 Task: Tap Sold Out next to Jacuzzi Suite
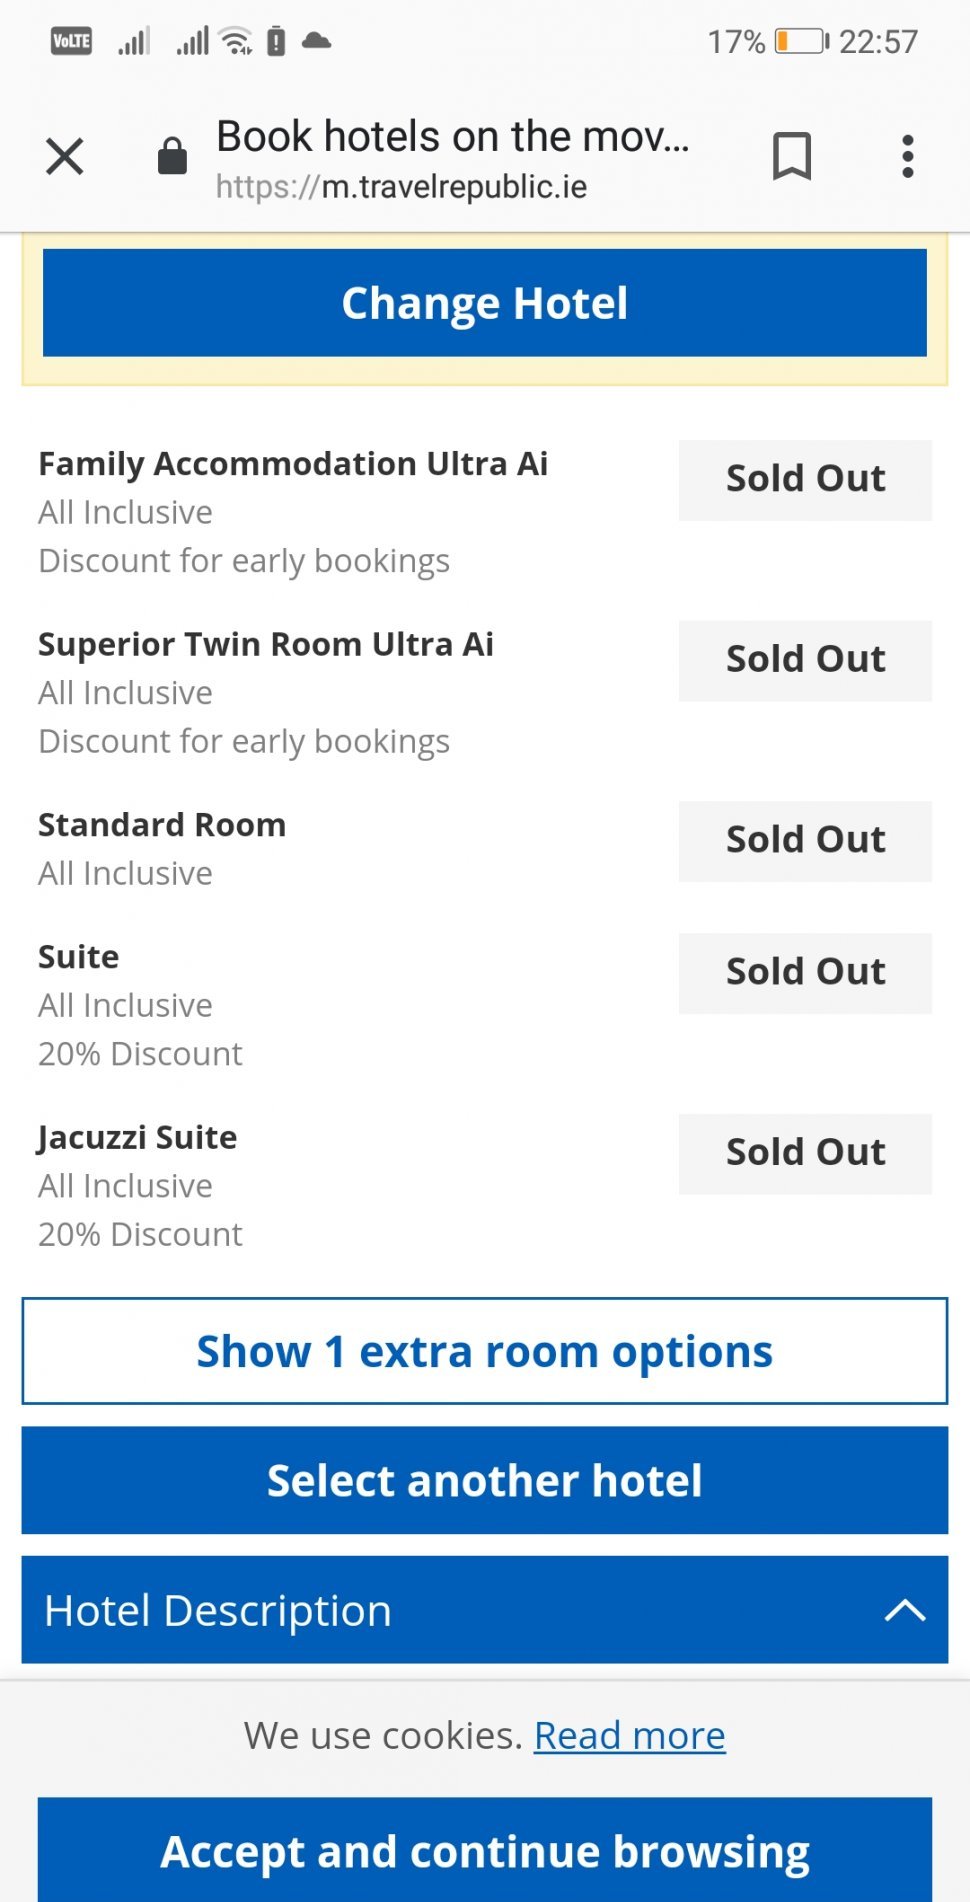(805, 1153)
